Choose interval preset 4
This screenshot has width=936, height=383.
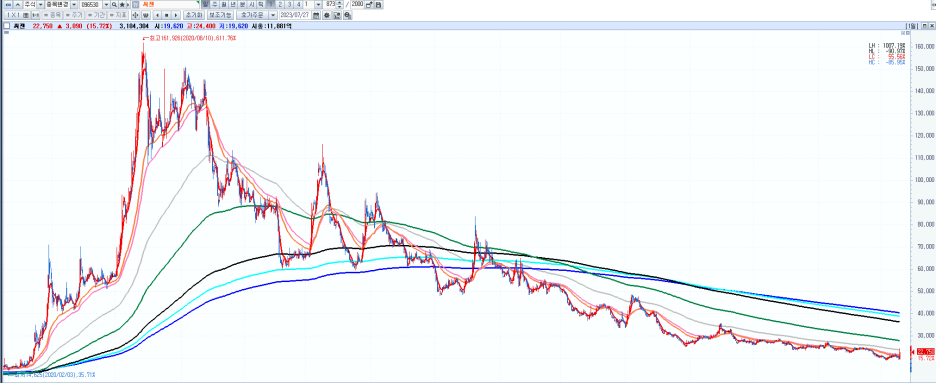298,4
